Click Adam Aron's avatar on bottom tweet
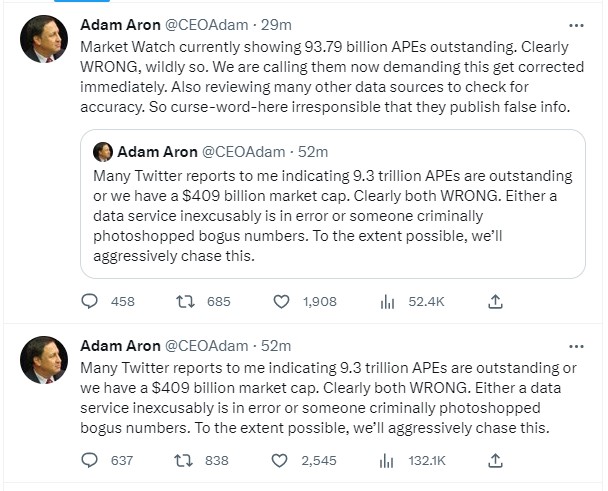Viewport: 608px width, 491px height. (44, 360)
